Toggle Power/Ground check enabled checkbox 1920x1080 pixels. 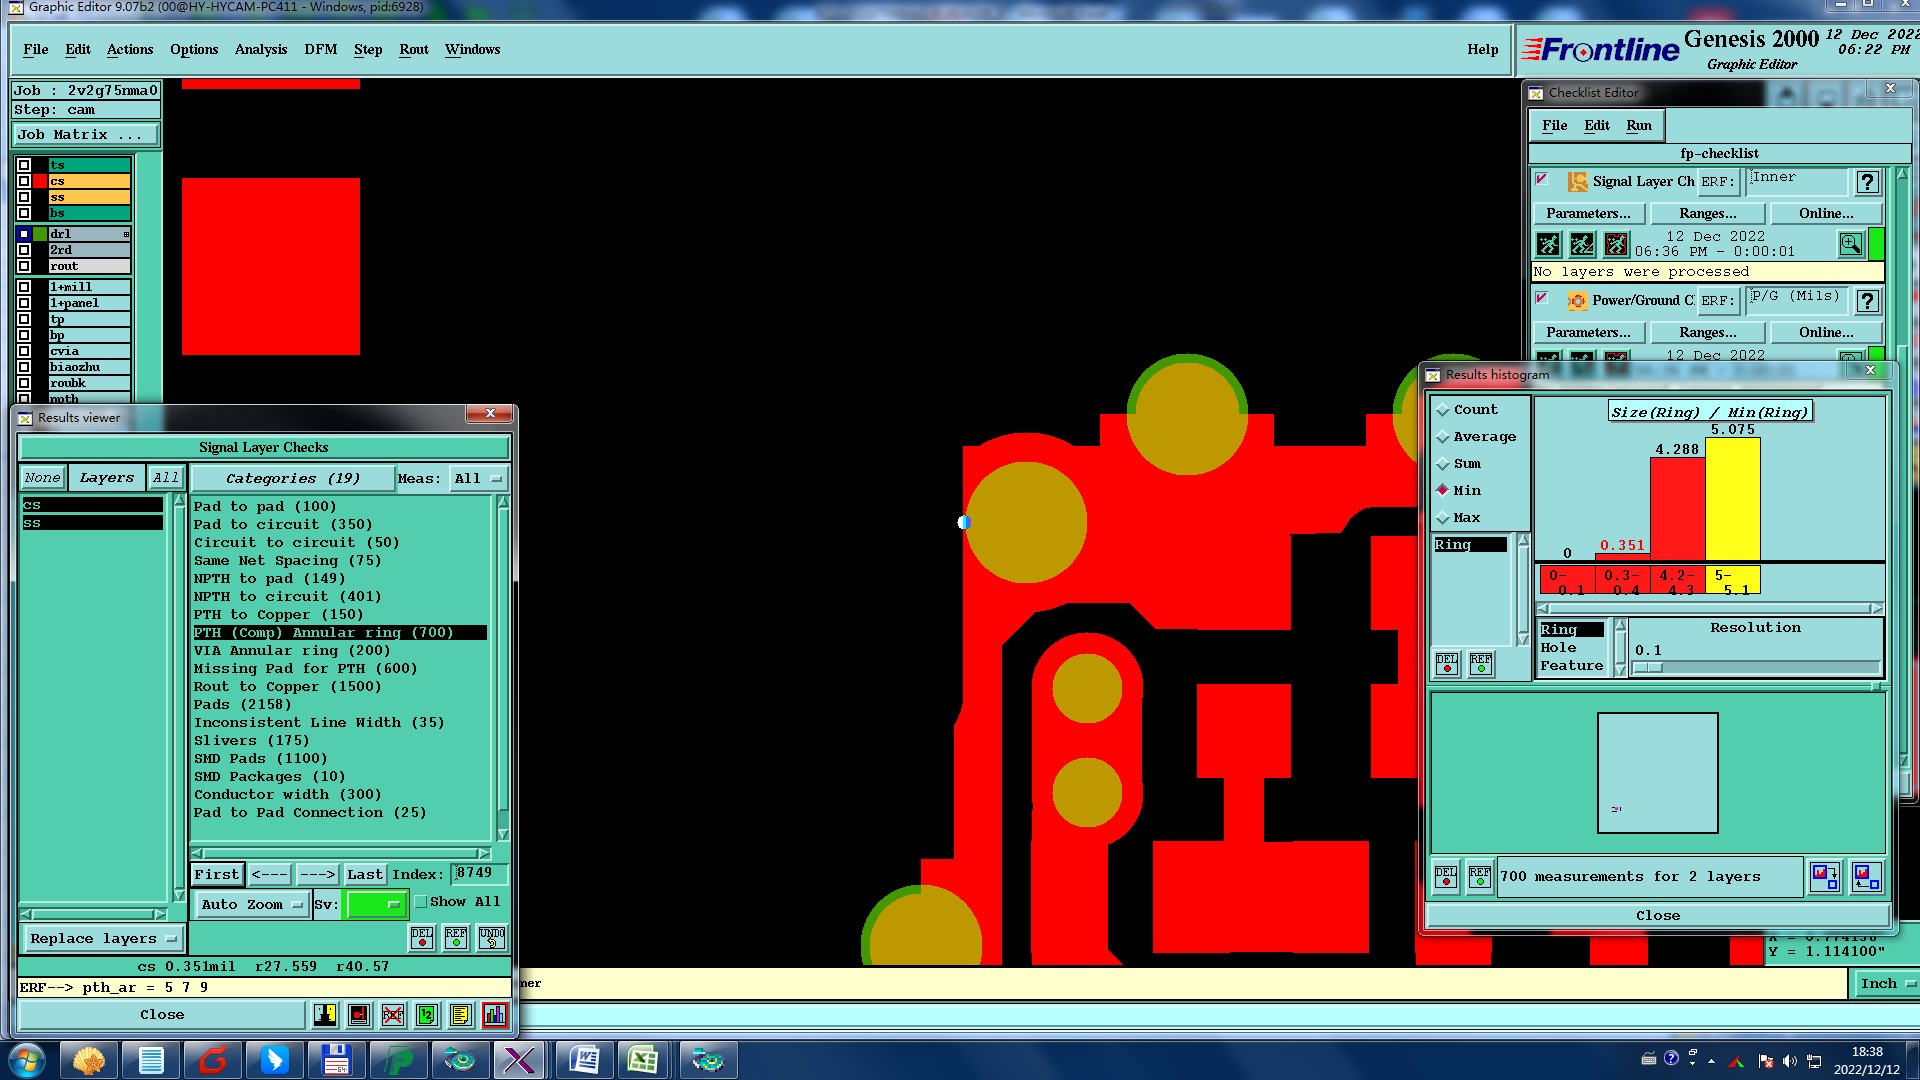point(1542,298)
